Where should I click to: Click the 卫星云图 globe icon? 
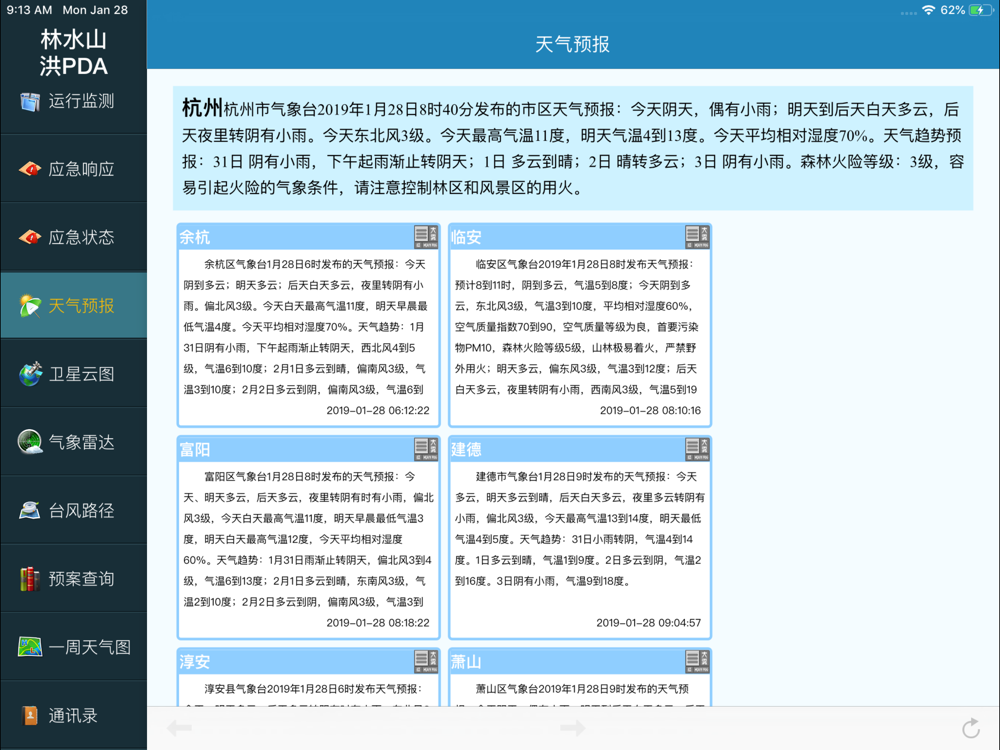point(30,374)
